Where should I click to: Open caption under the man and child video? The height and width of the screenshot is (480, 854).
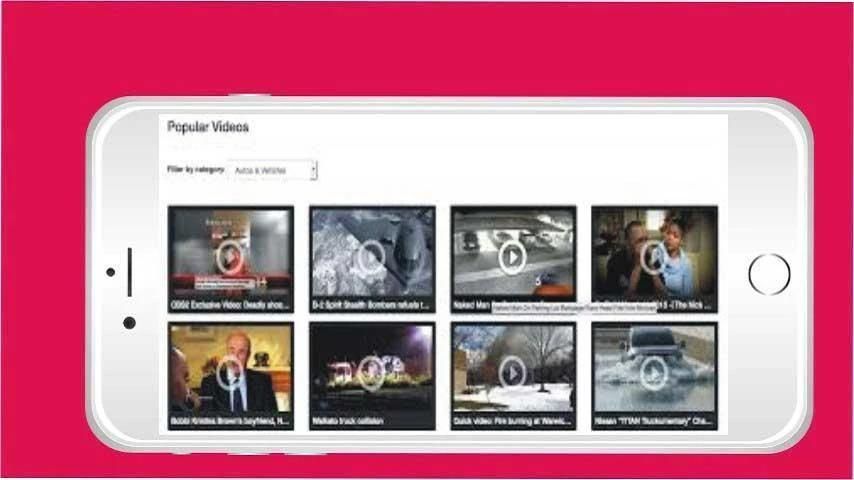[x=680, y=304]
